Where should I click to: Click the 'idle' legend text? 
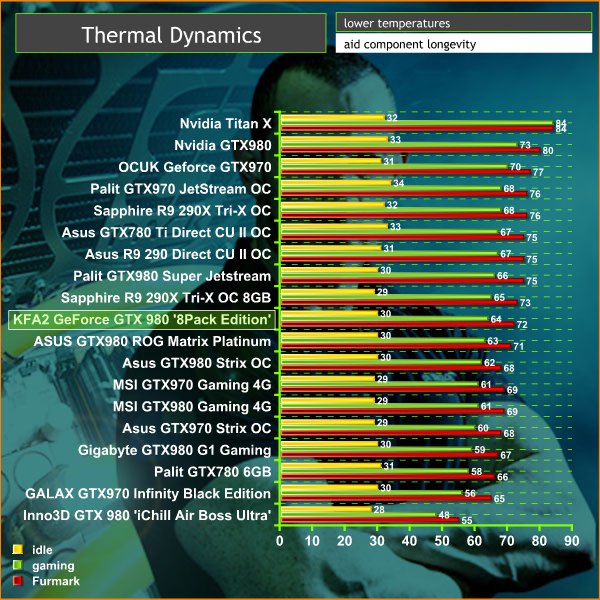(42, 550)
